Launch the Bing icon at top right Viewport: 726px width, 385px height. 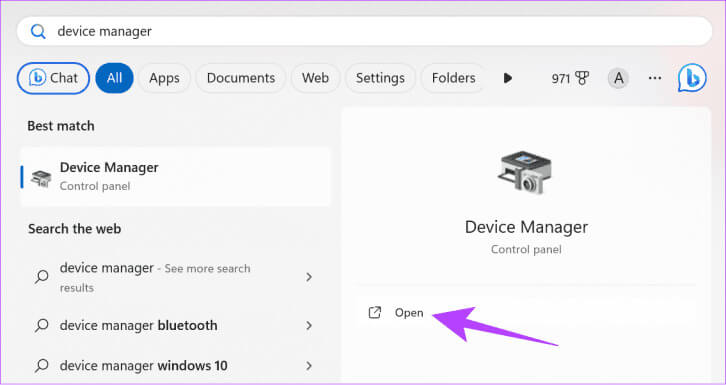point(692,78)
